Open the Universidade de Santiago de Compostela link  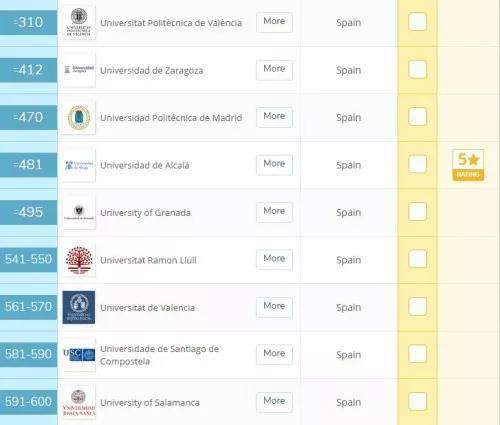(159, 355)
